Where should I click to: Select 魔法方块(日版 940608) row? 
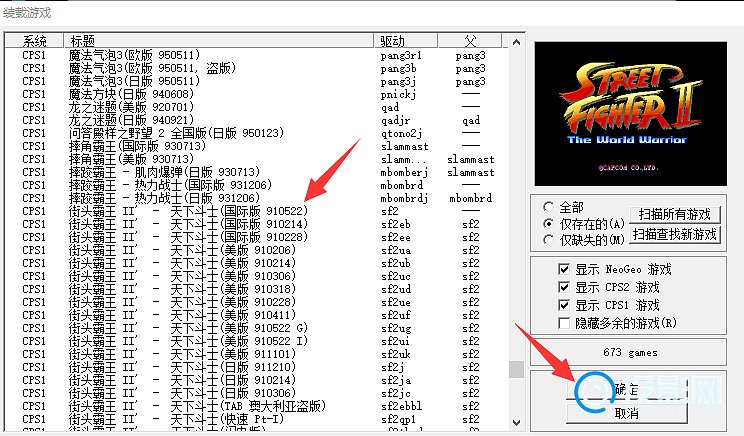(x=256, y=94)
